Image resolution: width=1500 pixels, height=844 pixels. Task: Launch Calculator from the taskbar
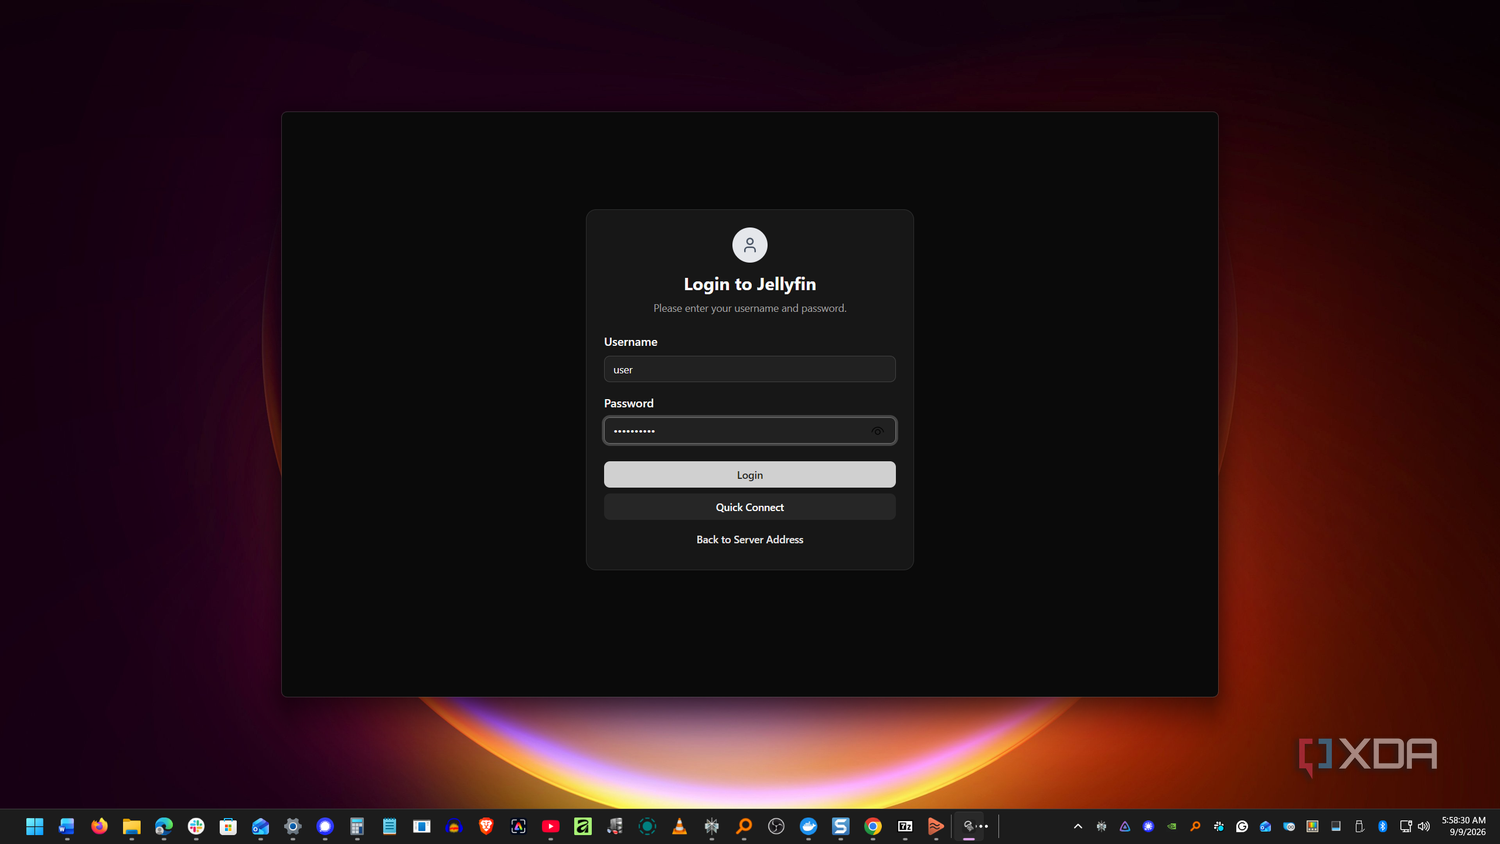coord(357,826)
